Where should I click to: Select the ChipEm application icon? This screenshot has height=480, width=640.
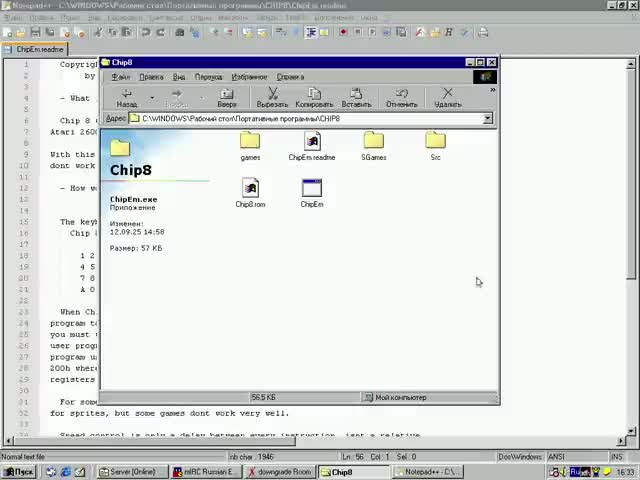click(x=312, y=189)
